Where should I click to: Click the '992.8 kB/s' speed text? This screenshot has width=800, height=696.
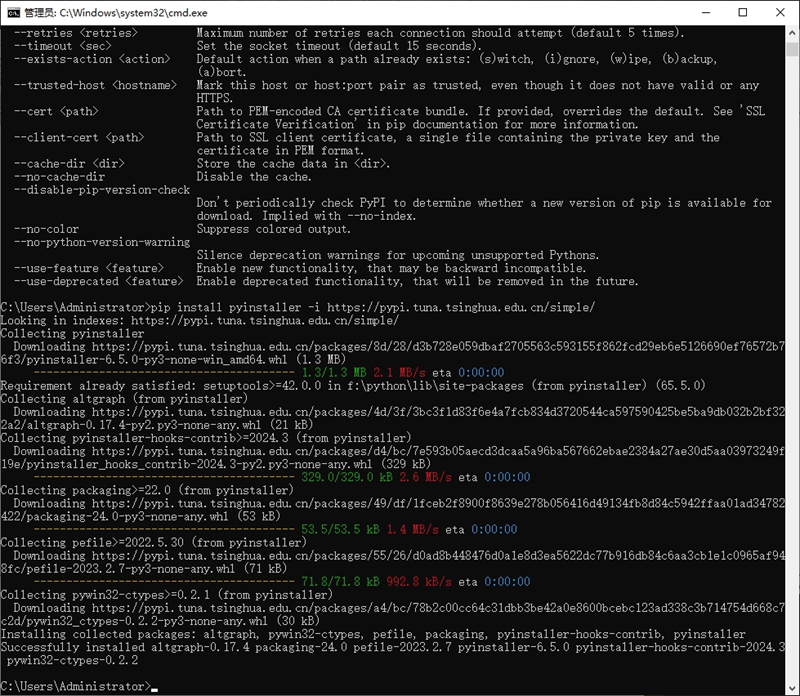point(419,582)
